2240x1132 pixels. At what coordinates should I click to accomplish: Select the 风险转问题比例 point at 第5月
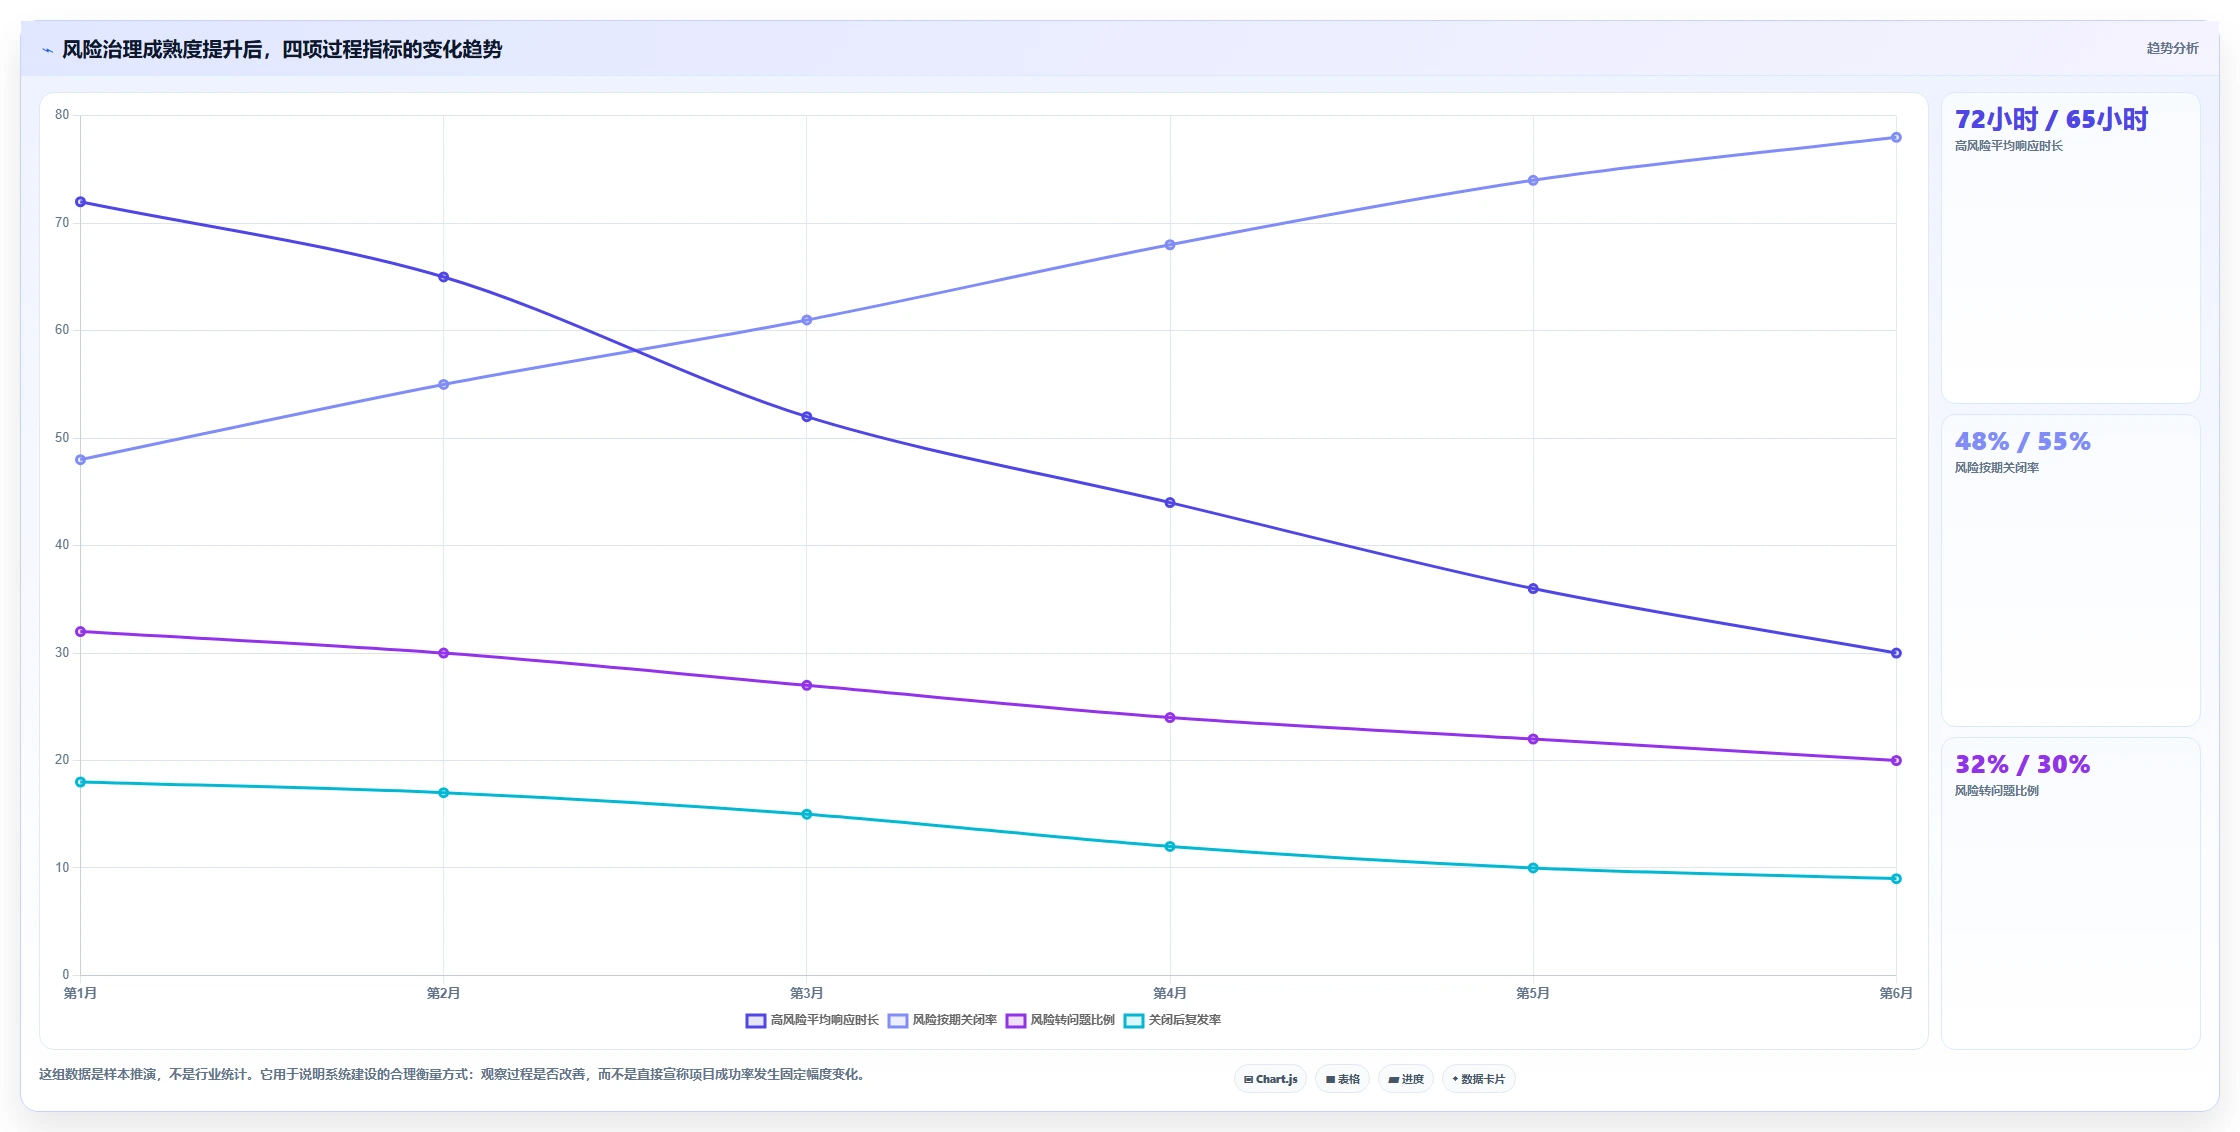(1533, 739)
